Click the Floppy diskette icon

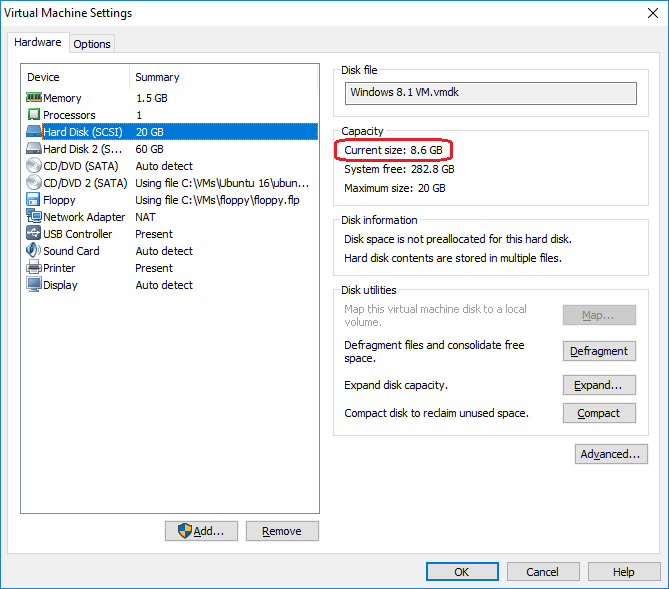point(33,200)
